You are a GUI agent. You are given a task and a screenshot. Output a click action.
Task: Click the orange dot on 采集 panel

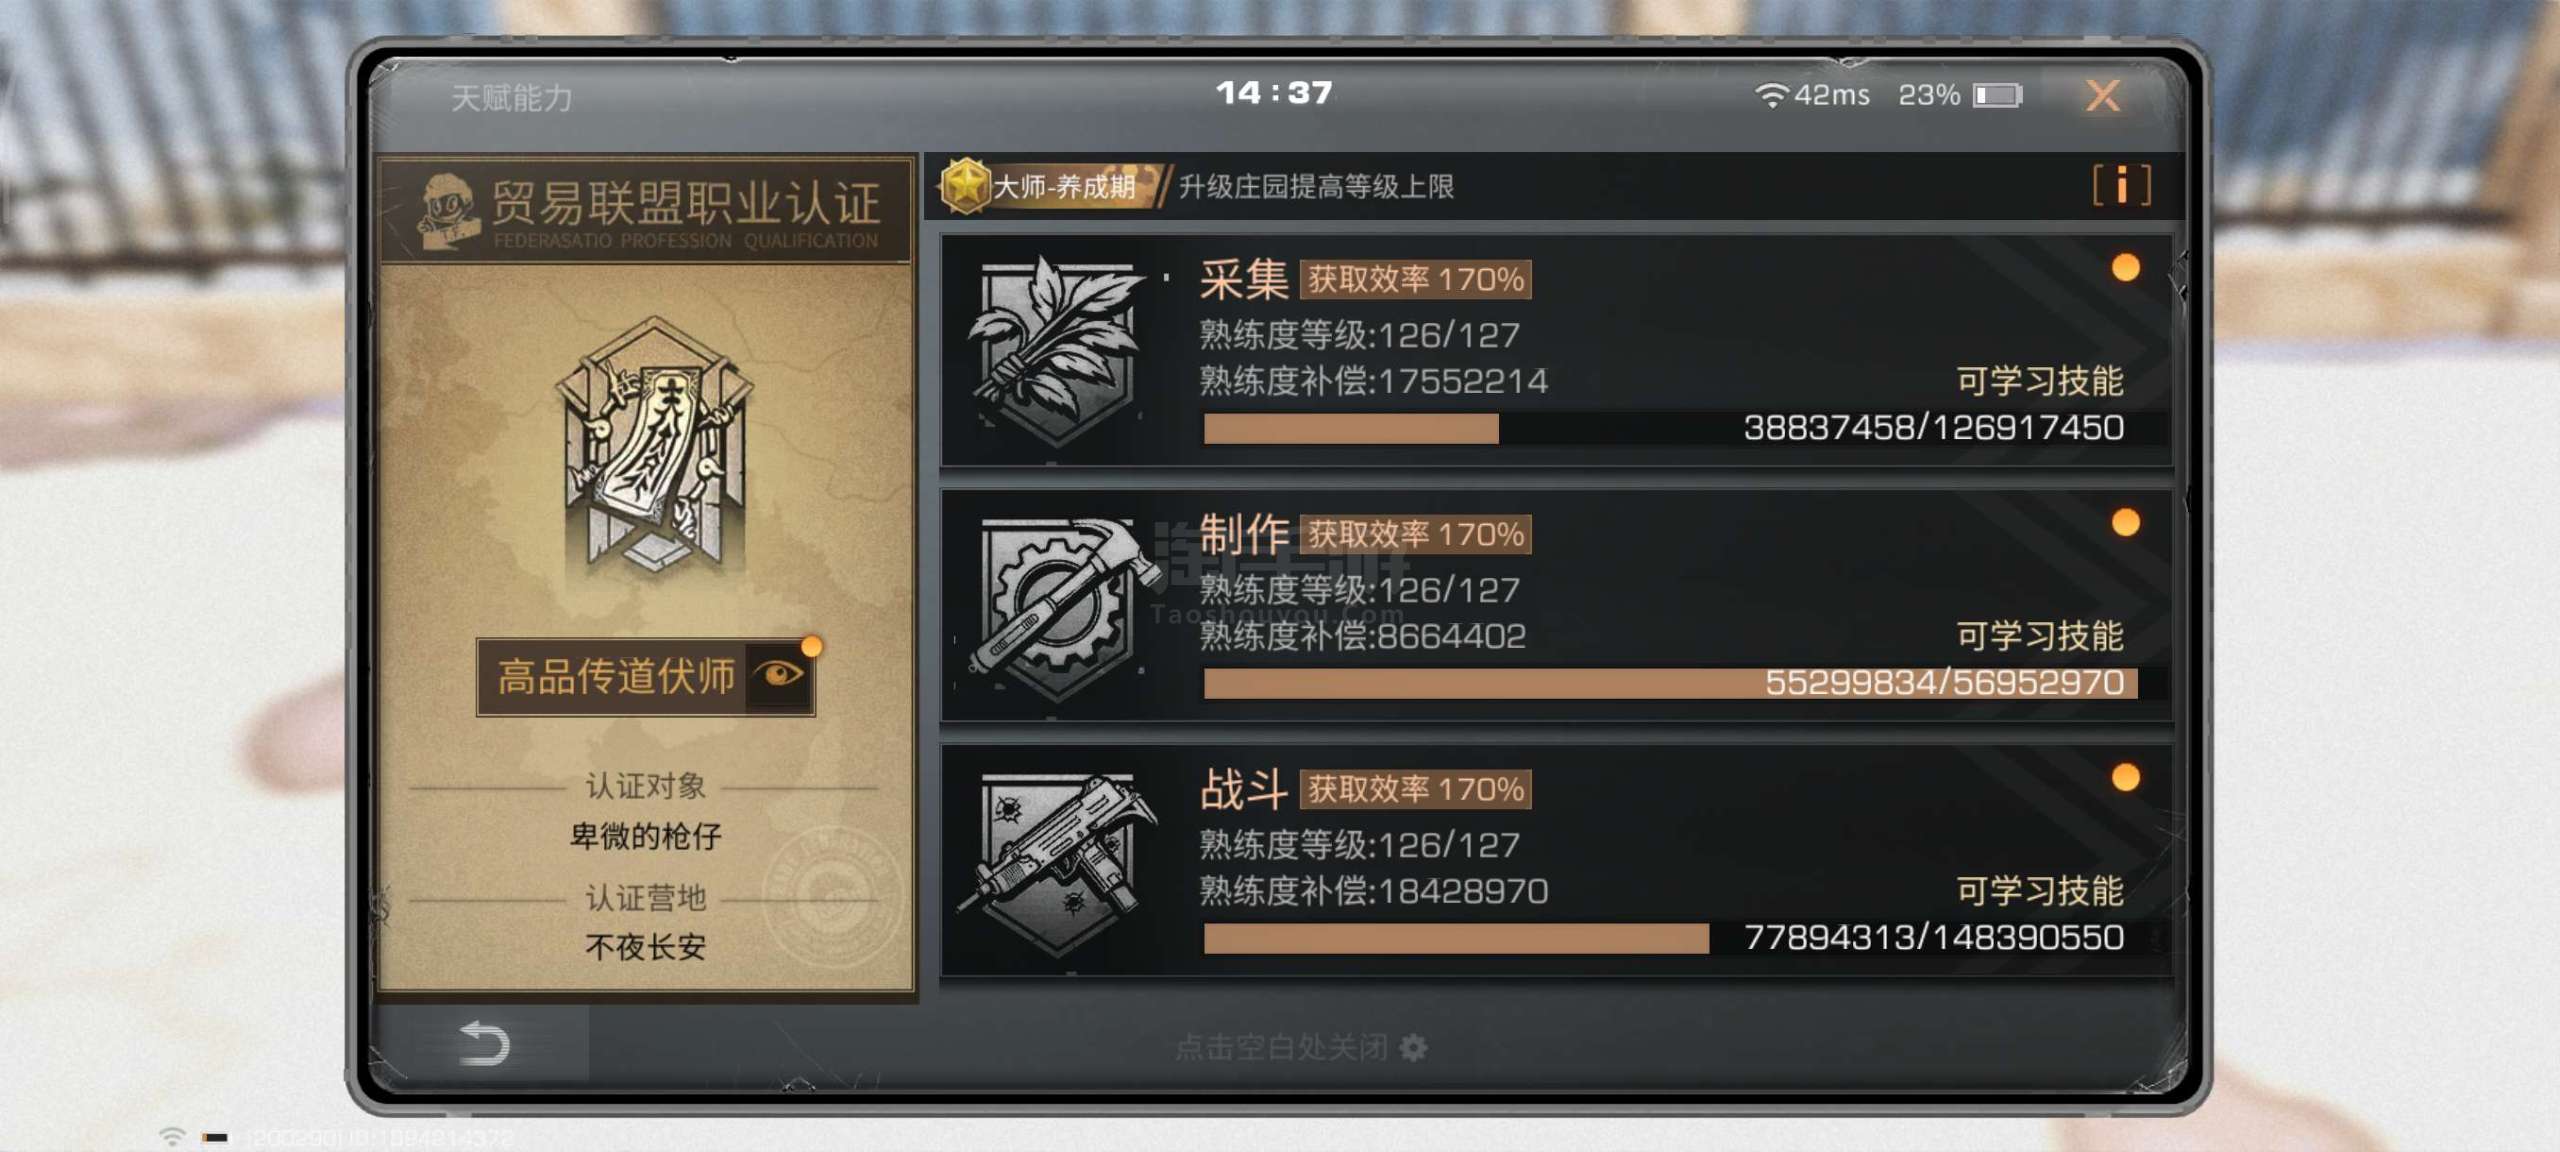point(2125,267)
